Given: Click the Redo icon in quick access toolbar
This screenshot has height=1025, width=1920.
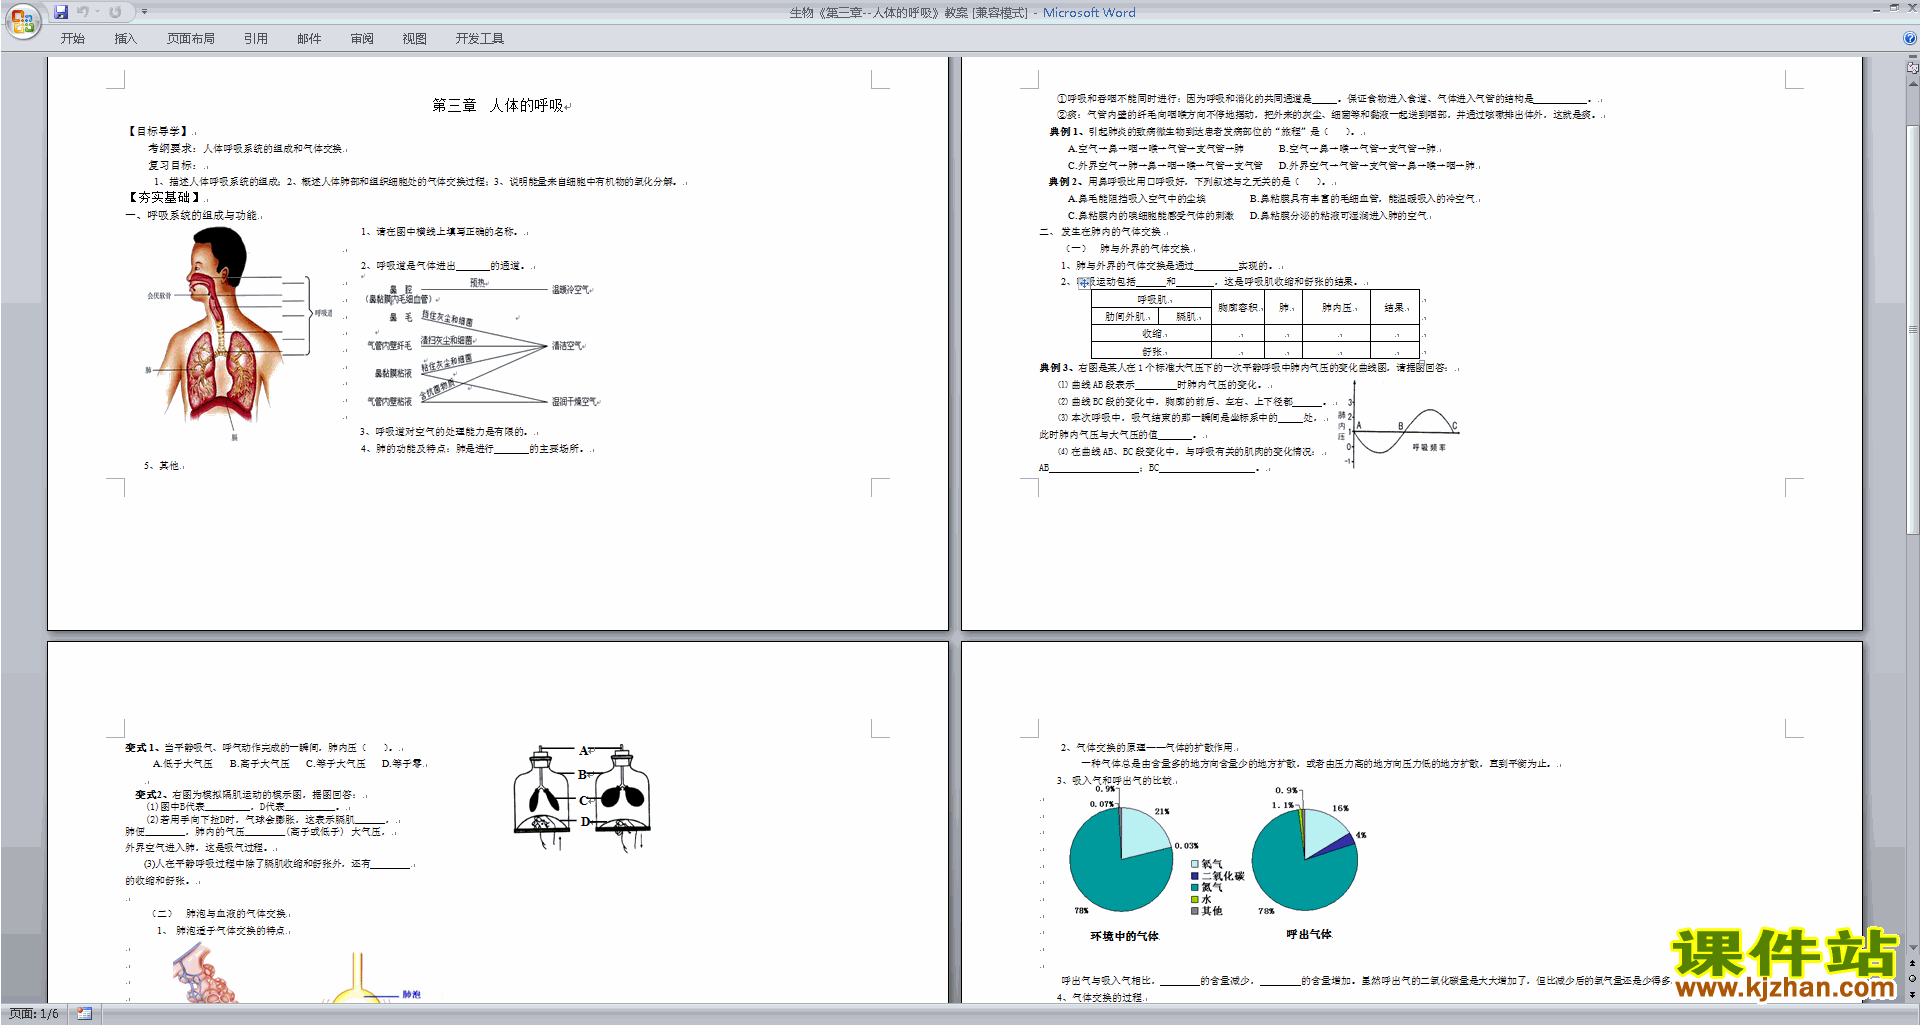Looking at the screenshot, I should [x=115, y=12].
